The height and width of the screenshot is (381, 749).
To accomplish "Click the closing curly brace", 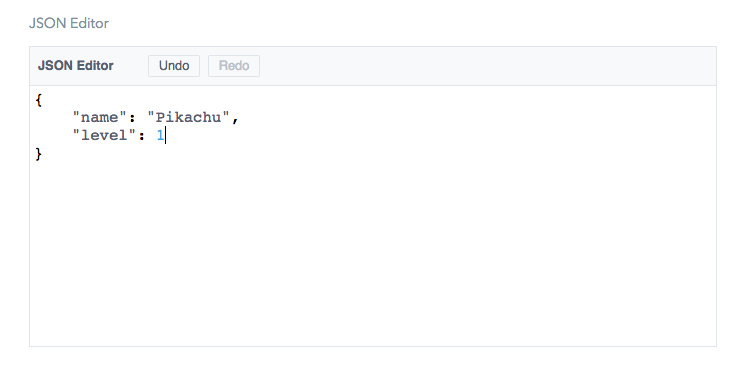I will (39, 154).
